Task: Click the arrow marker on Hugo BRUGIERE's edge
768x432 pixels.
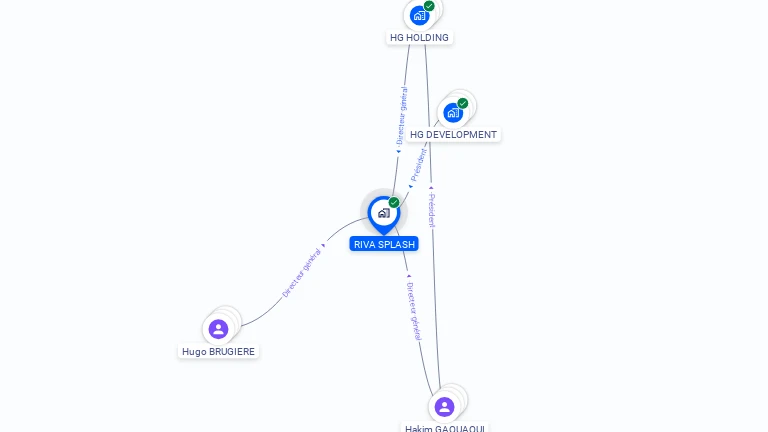Action: pyautogui.click(x=323, y=245)
